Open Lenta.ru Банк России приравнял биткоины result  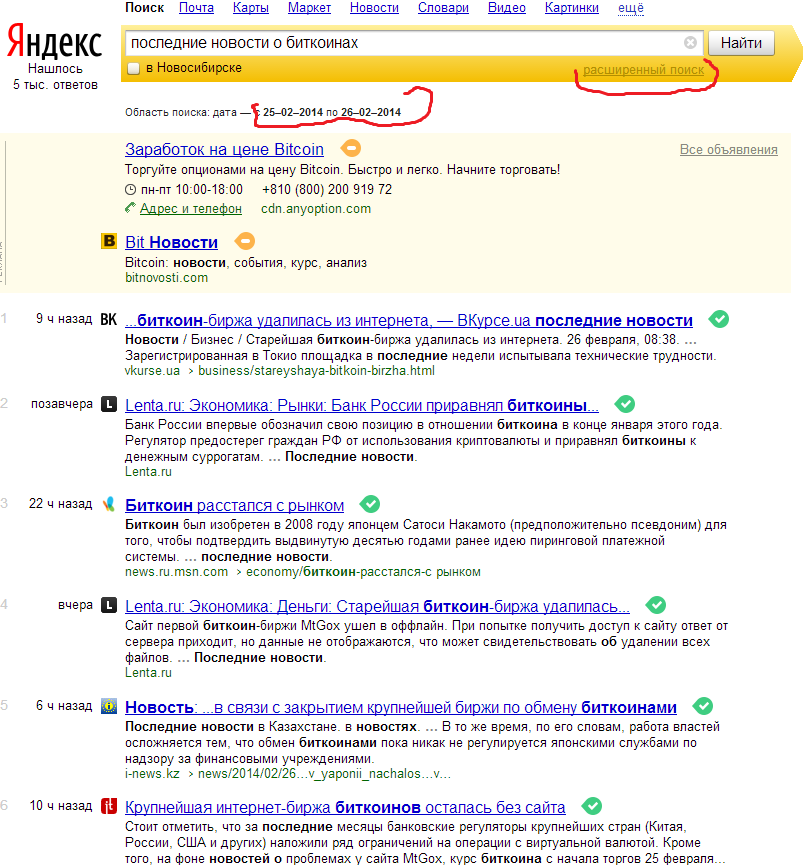coord(361,405)
